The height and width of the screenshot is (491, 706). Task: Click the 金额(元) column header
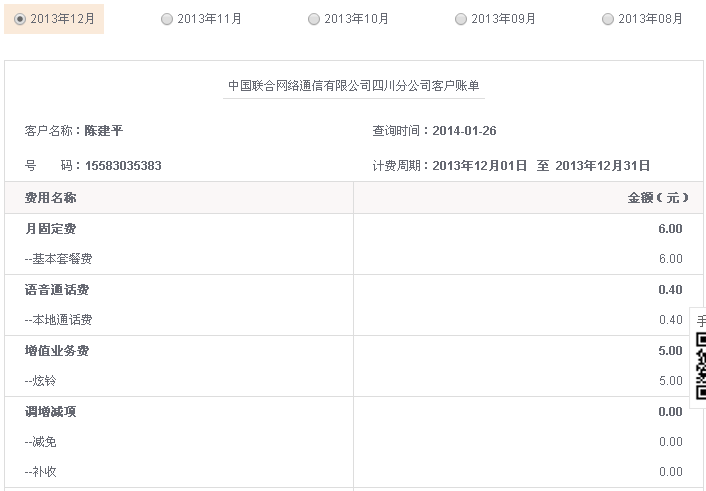(658, 198)
